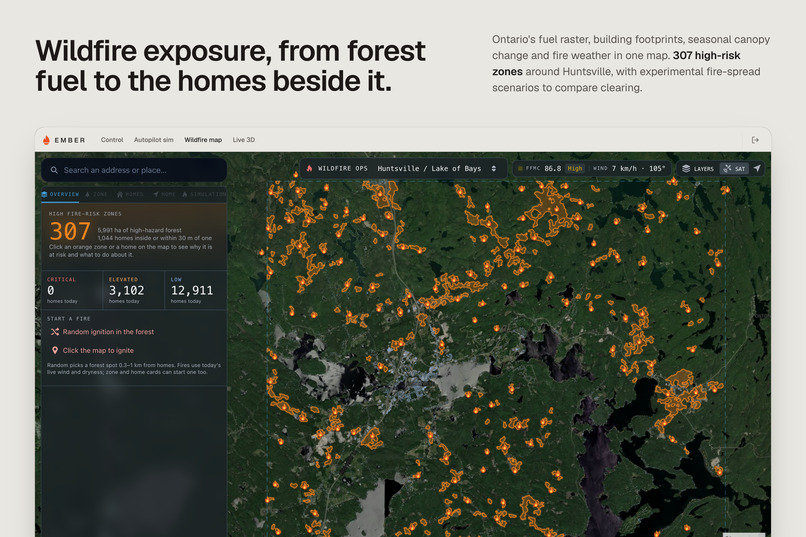Open the Huntsville / Lake of Bays region dropdown
Image resolution: width=806 pixels, height=537 pixels.
point(437,169)
